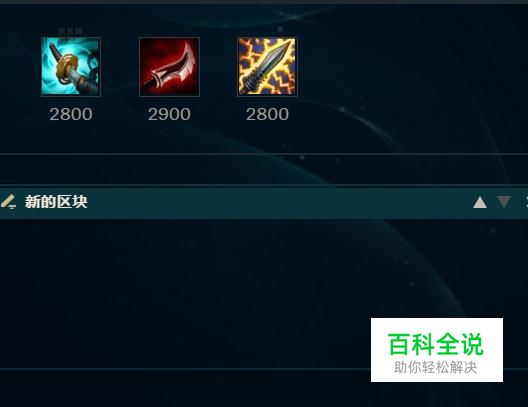This screenshot has width=528, height=407.
Task: Click the divider strip above the 新的区块 header
Action: [x=264, y=170]
